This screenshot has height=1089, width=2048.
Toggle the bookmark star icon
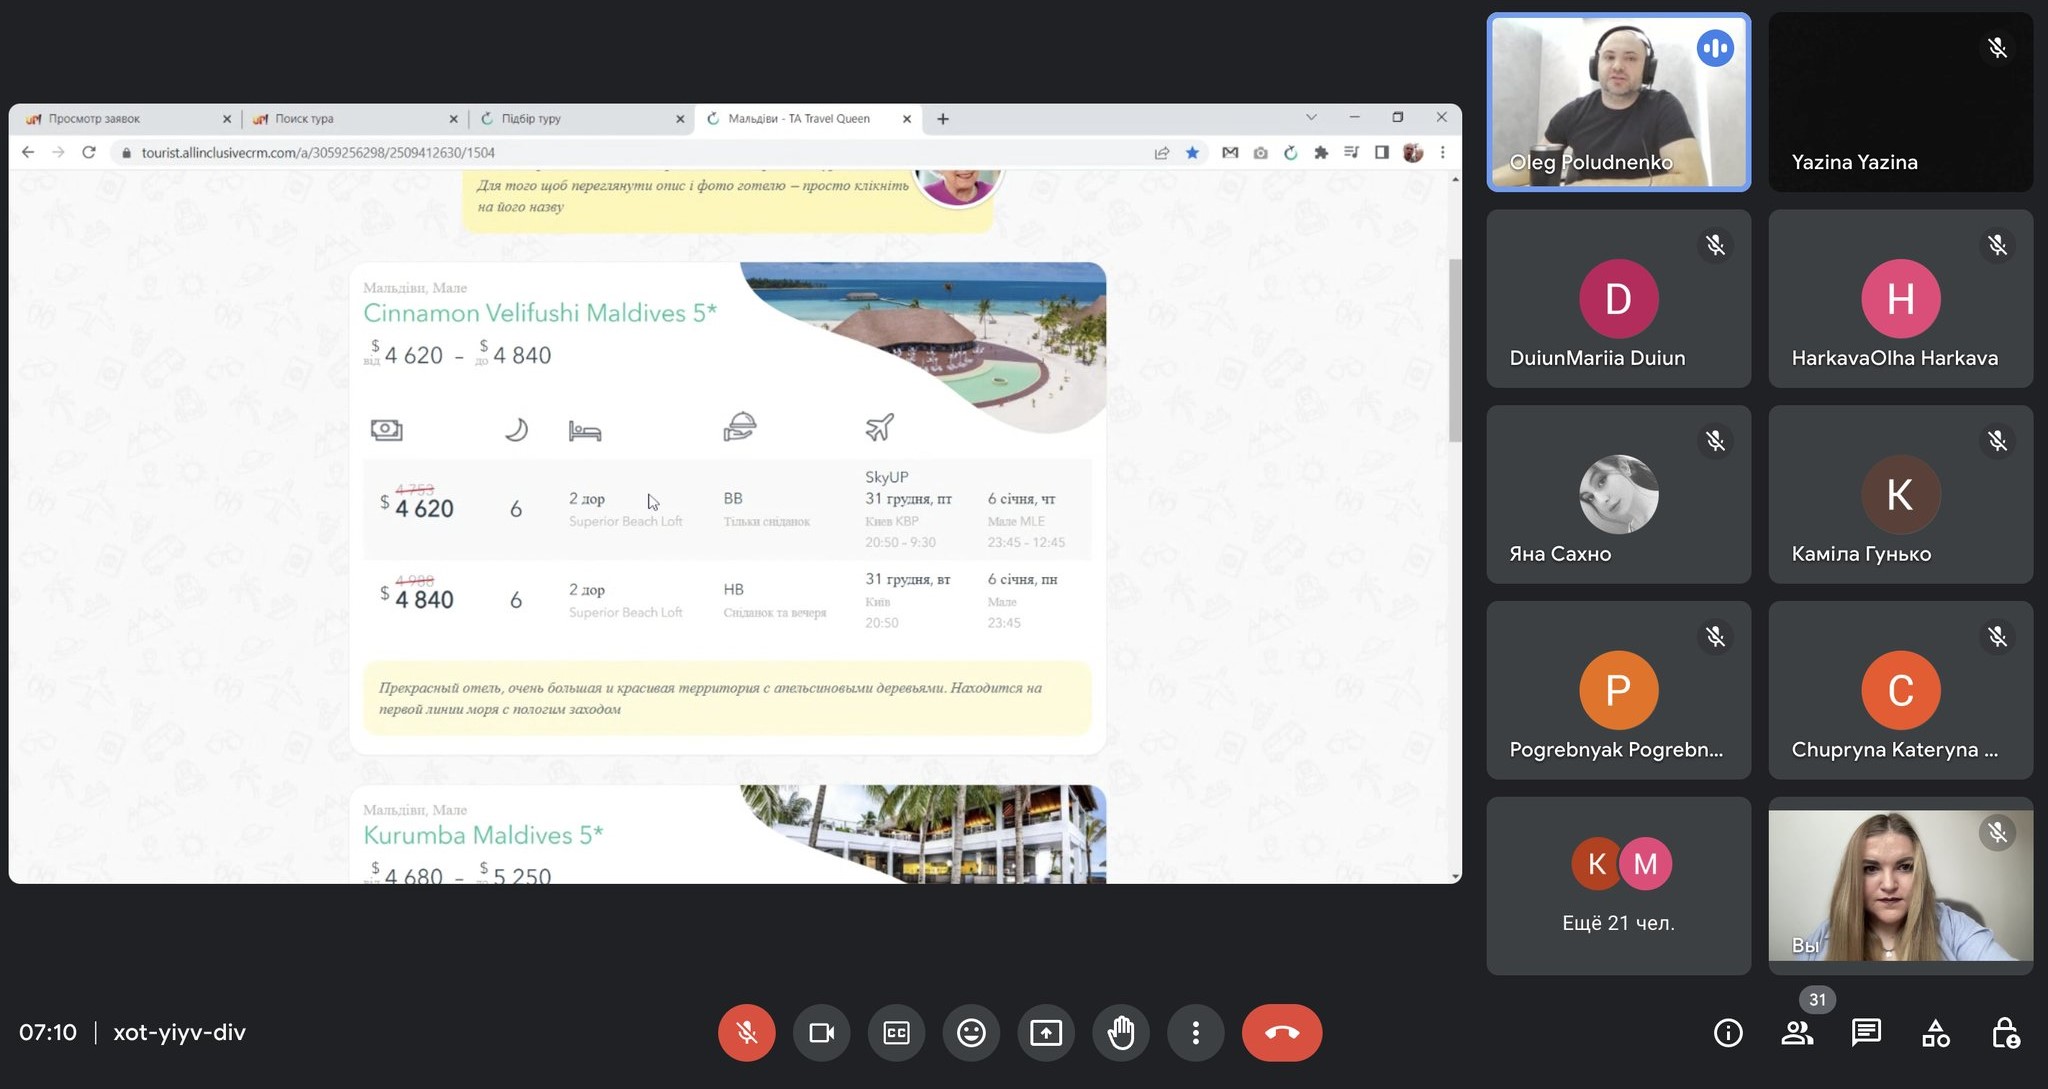[1192, 152]
